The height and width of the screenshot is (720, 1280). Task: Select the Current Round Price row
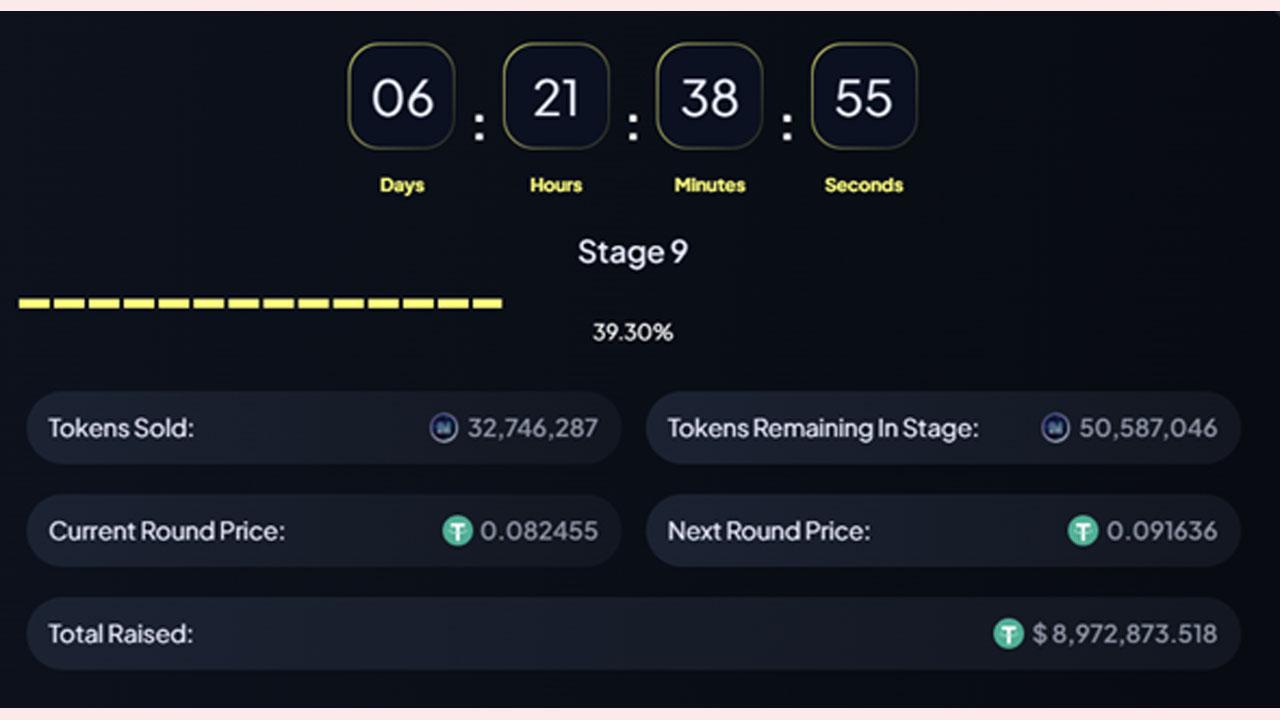324,531
